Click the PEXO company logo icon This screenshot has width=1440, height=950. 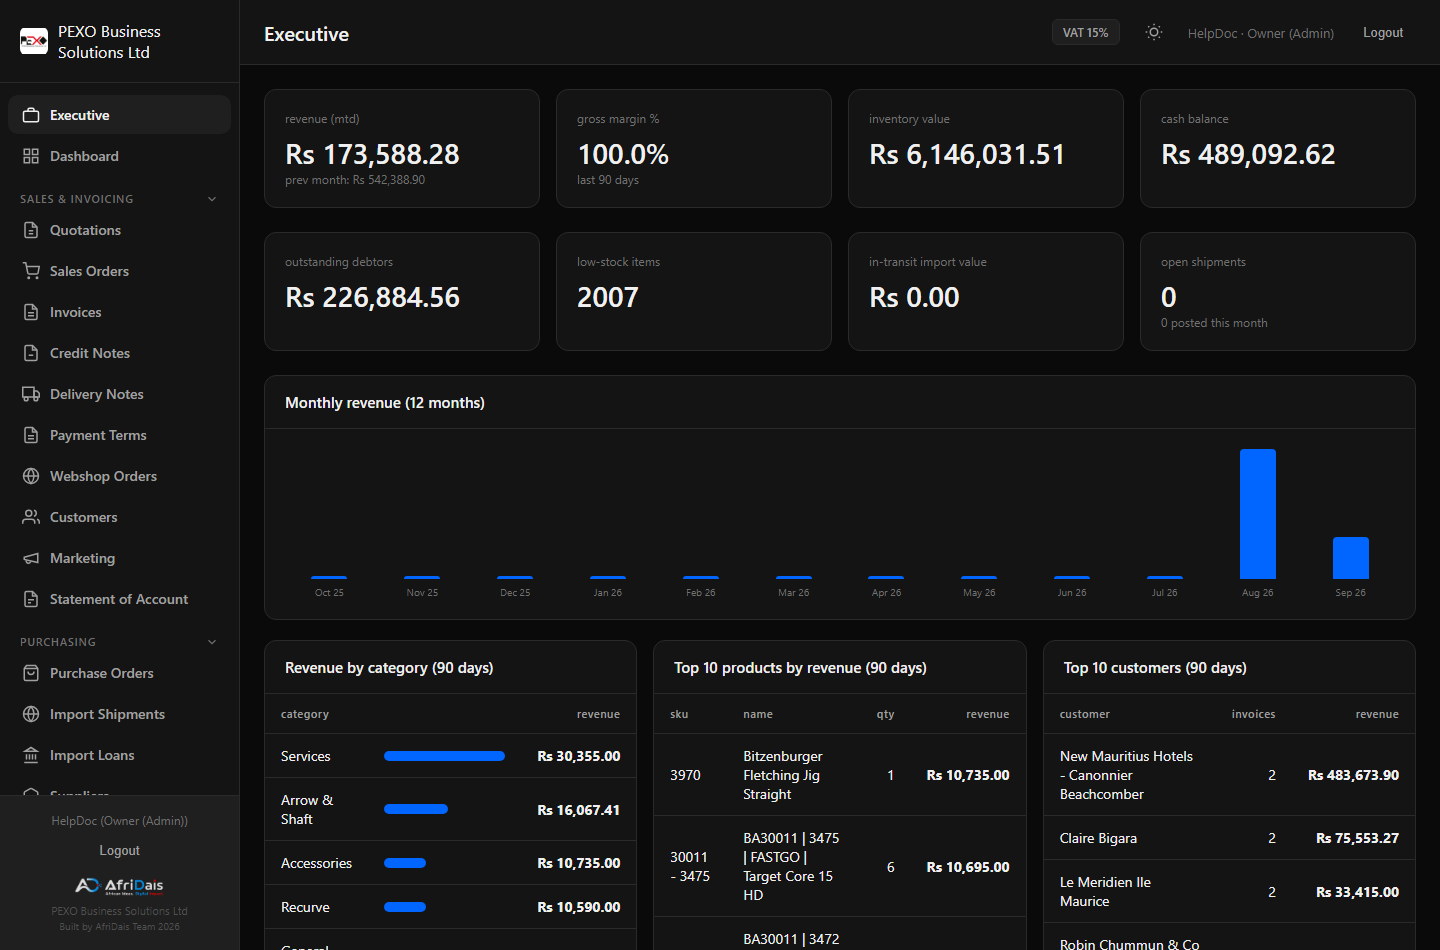[34, 41]
